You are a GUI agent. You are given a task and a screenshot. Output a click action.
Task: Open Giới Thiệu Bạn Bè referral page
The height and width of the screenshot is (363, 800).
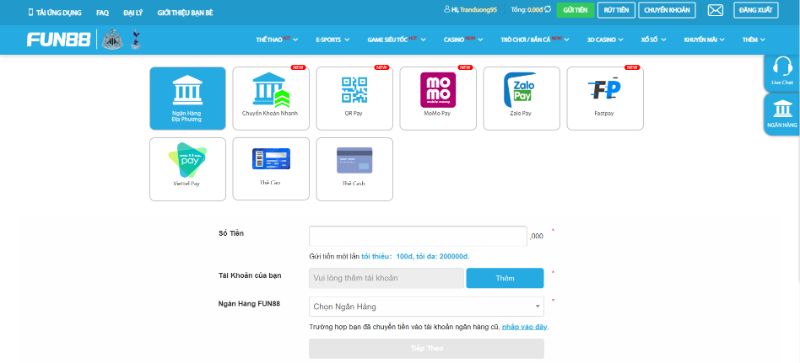[x=185, y=13]
